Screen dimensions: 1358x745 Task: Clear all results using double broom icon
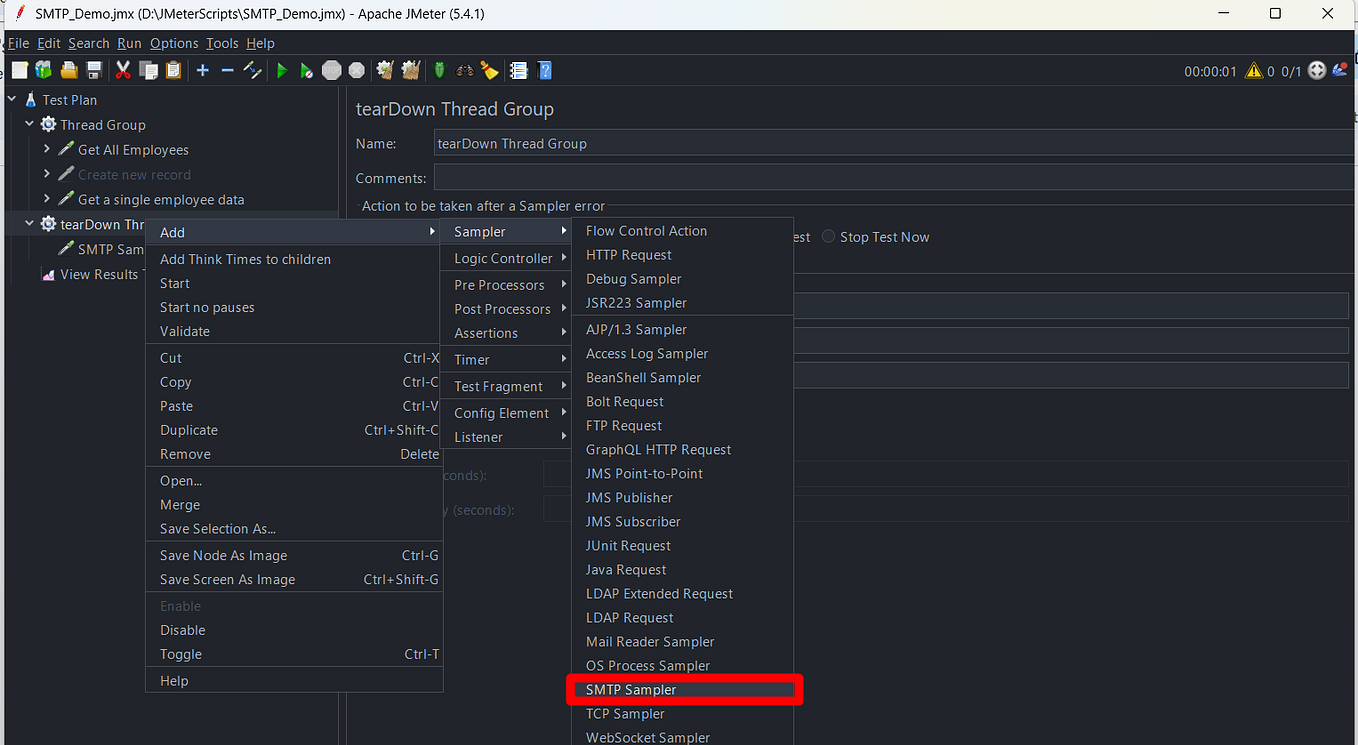(410, 70)
